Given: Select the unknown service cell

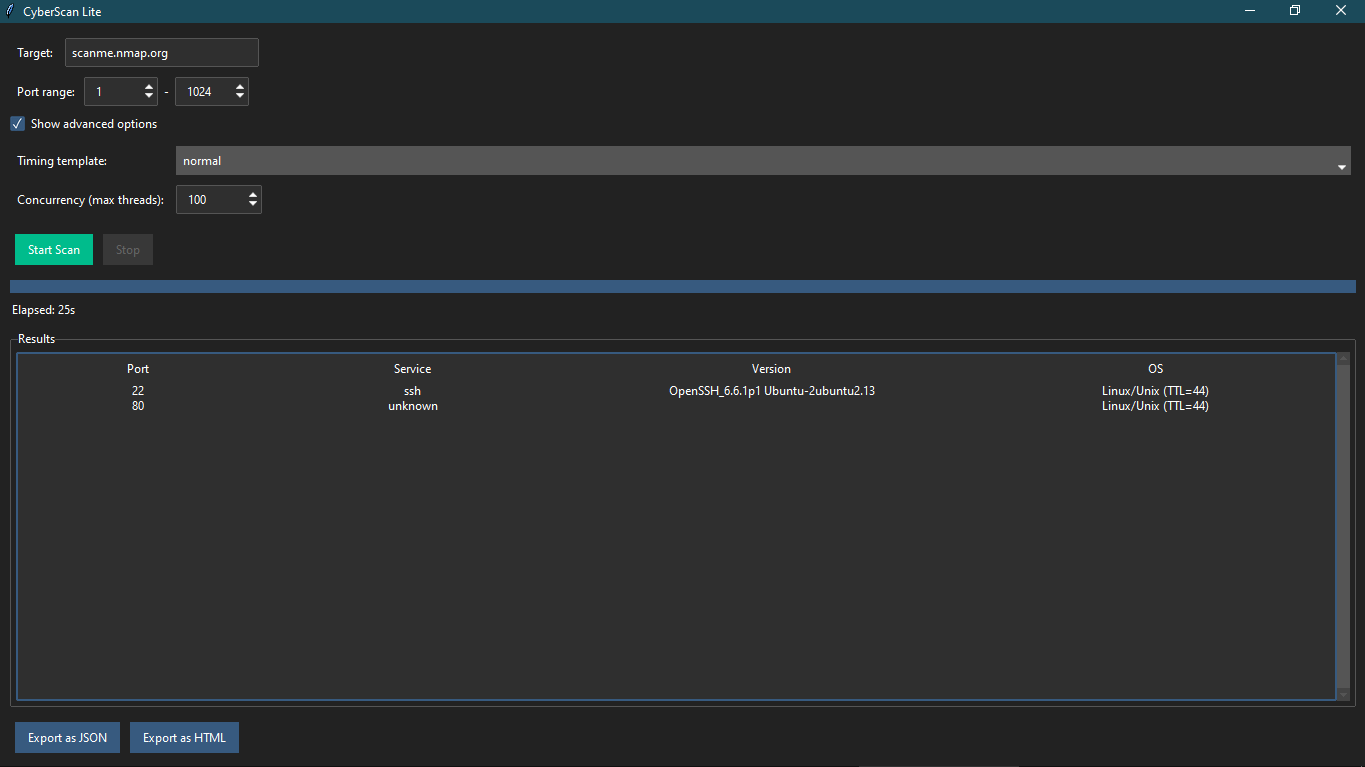Looking at the screenshot, I should point(413,406).
